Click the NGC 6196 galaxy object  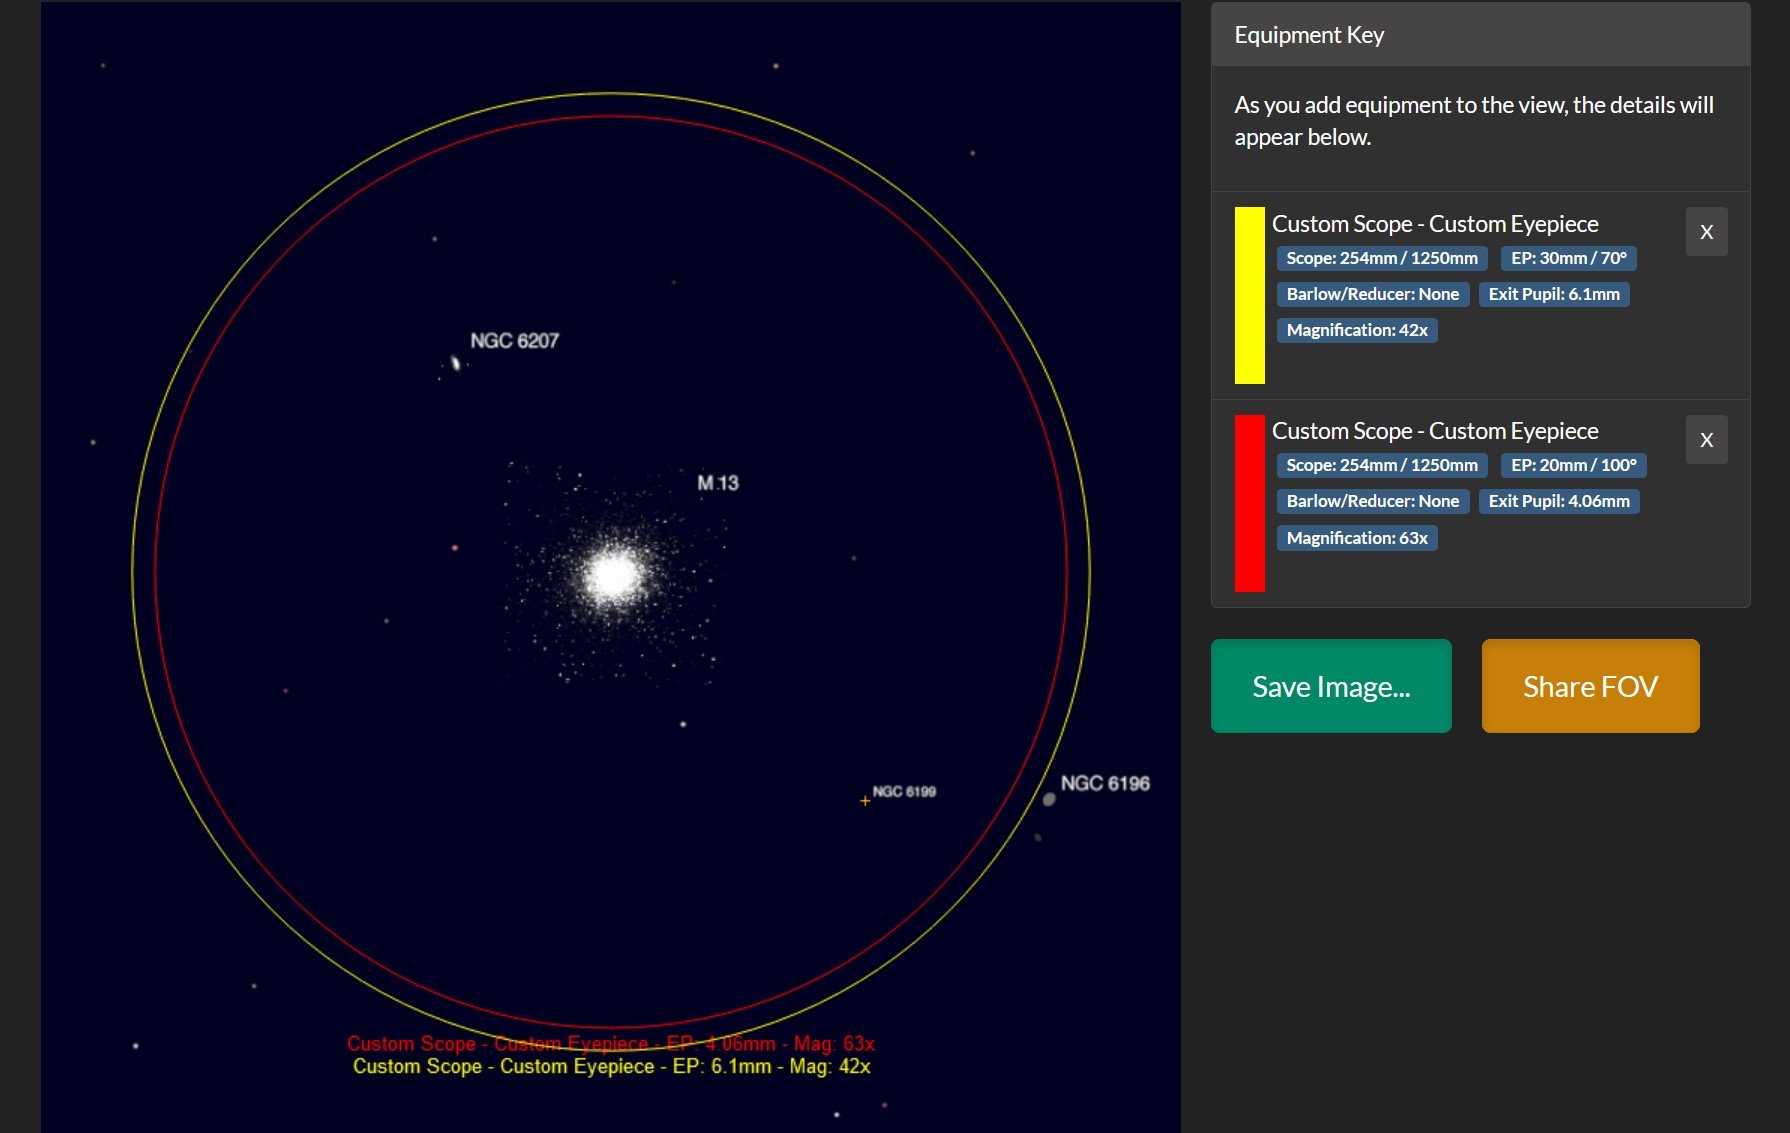(x=1049, y=799)
